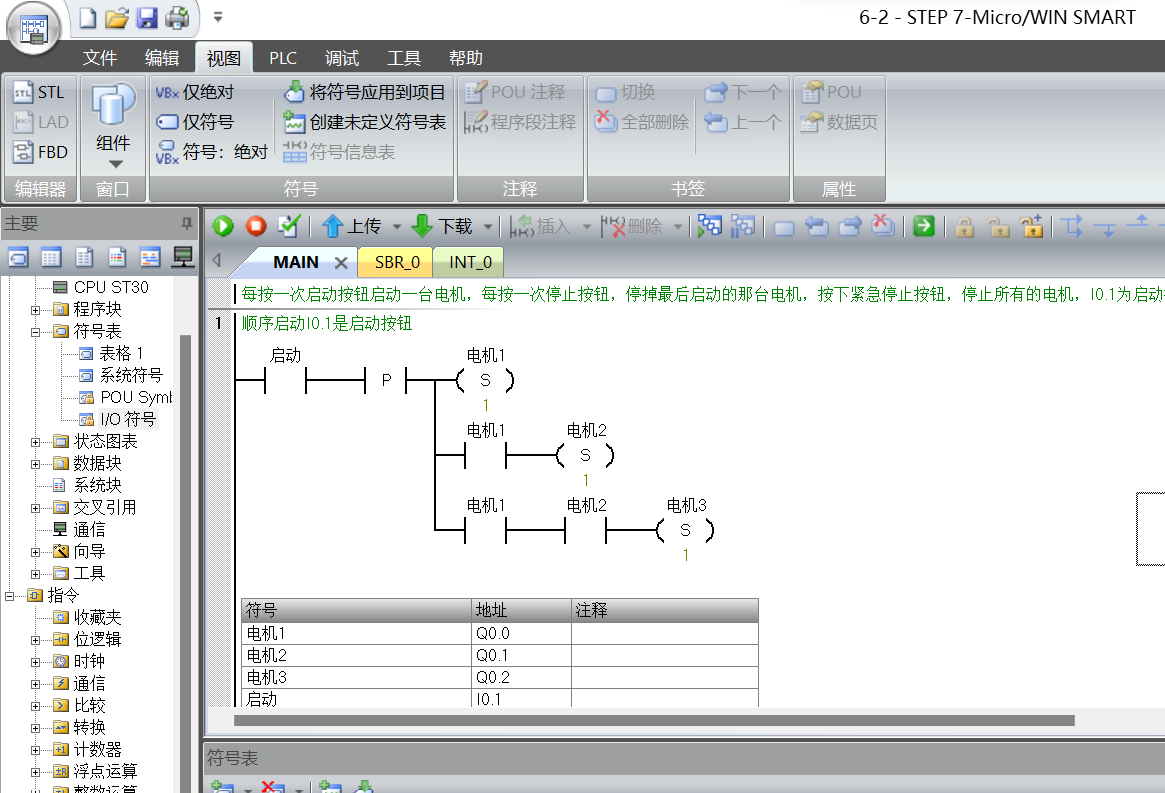This screenshot has width=1165, height=793.
Task: Stop the PLC using red stop icon
Action: pyautogui.click(x=255, y=226)
